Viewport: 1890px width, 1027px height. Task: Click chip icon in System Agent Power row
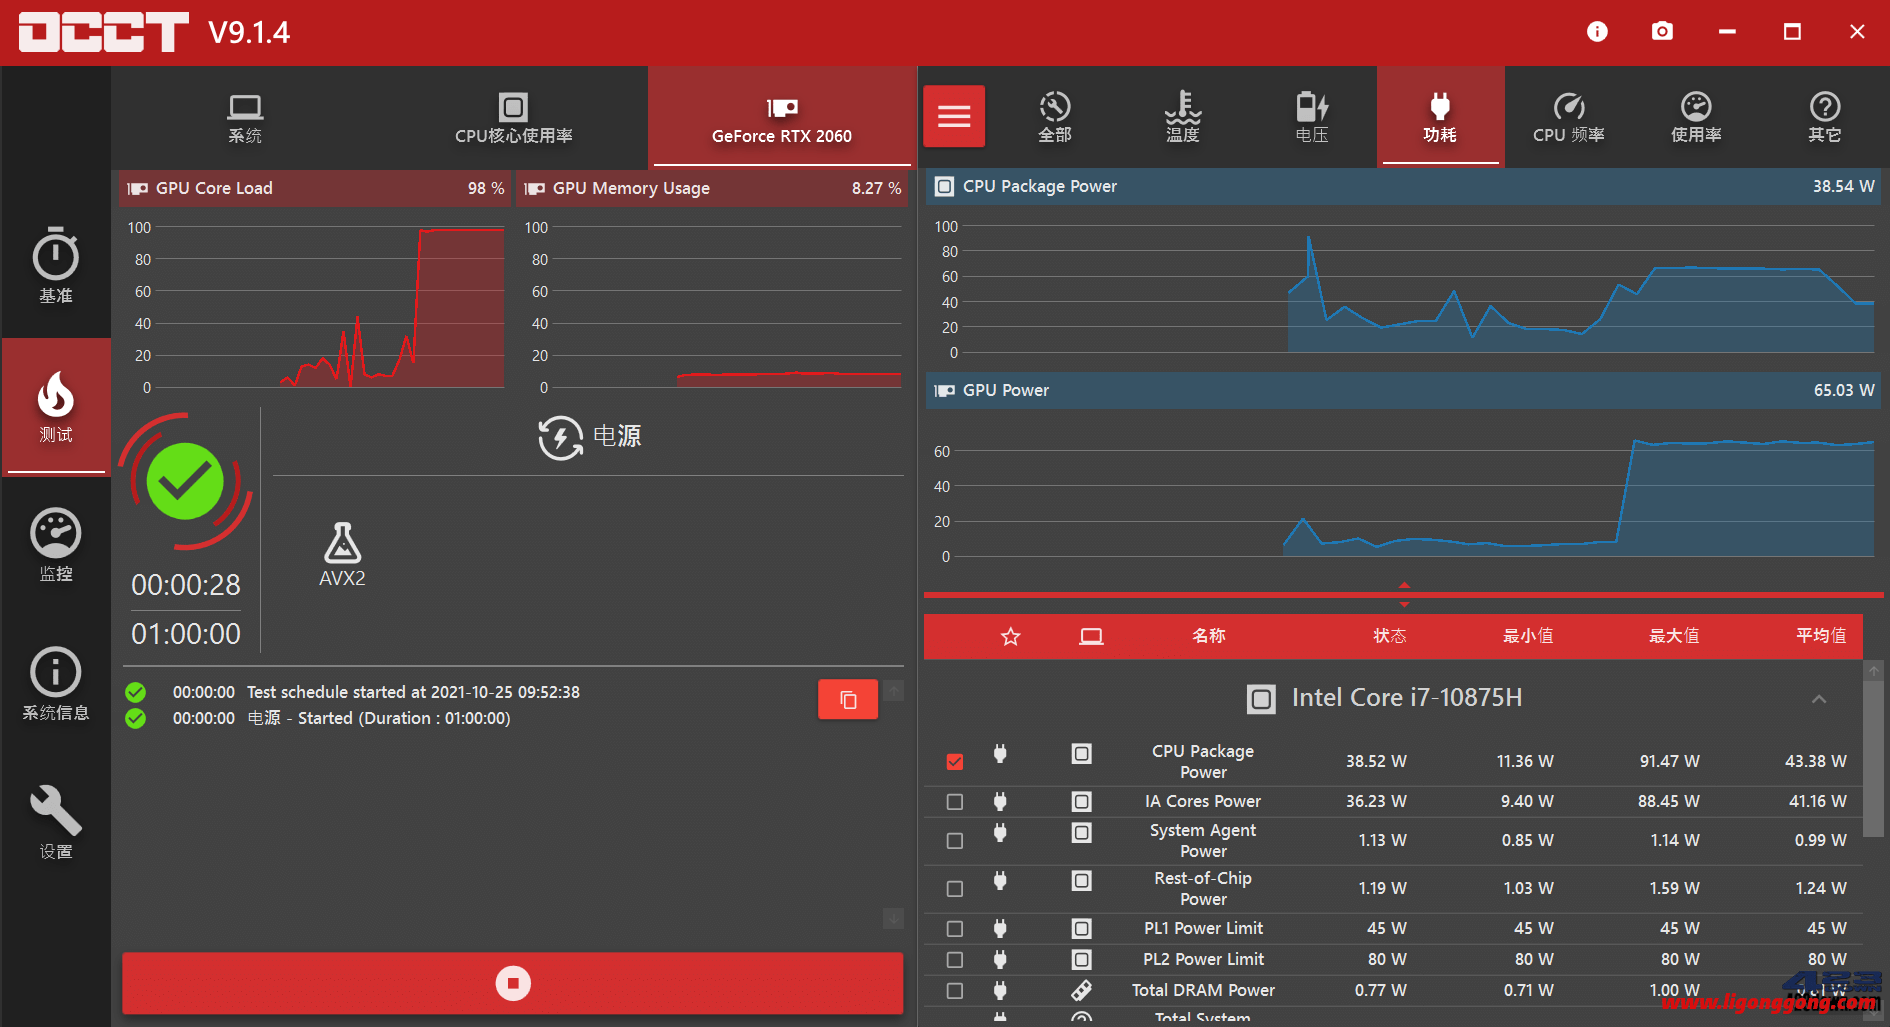tap(1081, 833)
